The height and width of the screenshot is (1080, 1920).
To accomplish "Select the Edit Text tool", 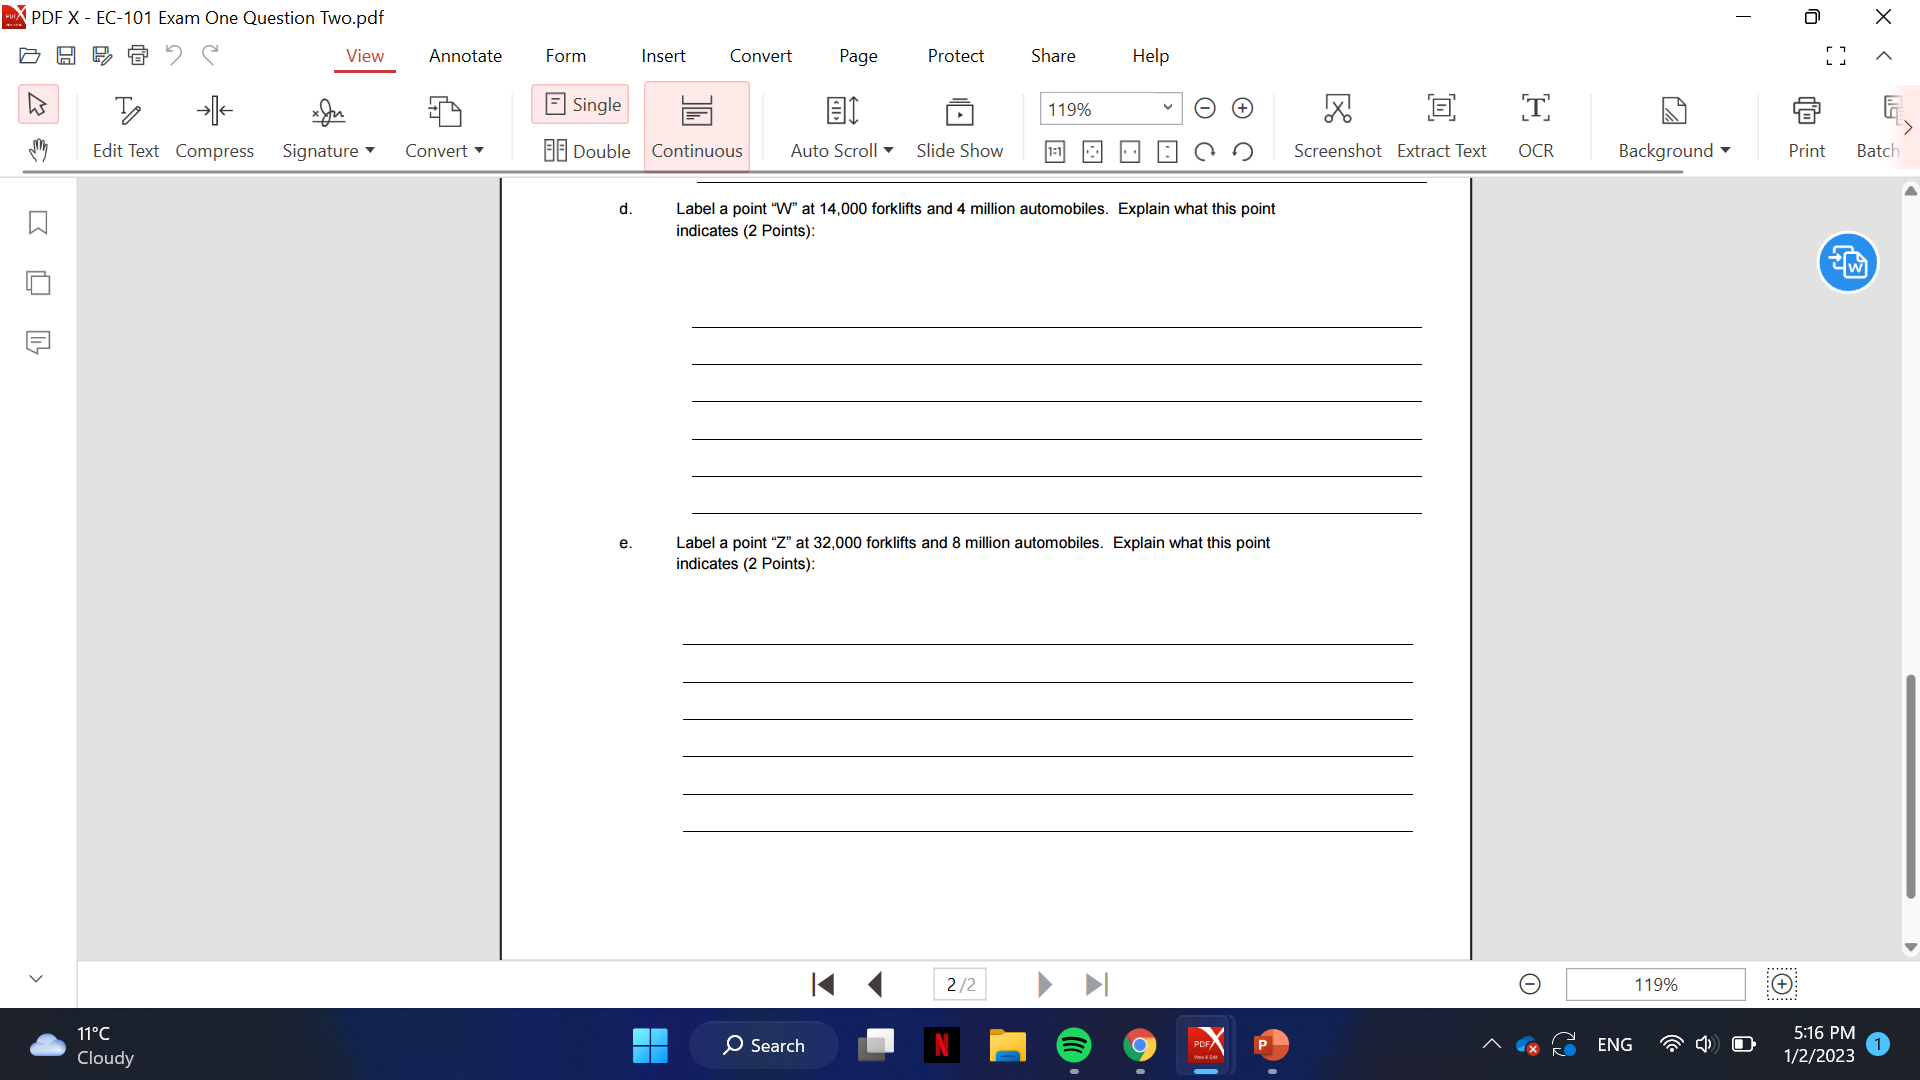I will point(126,124).
